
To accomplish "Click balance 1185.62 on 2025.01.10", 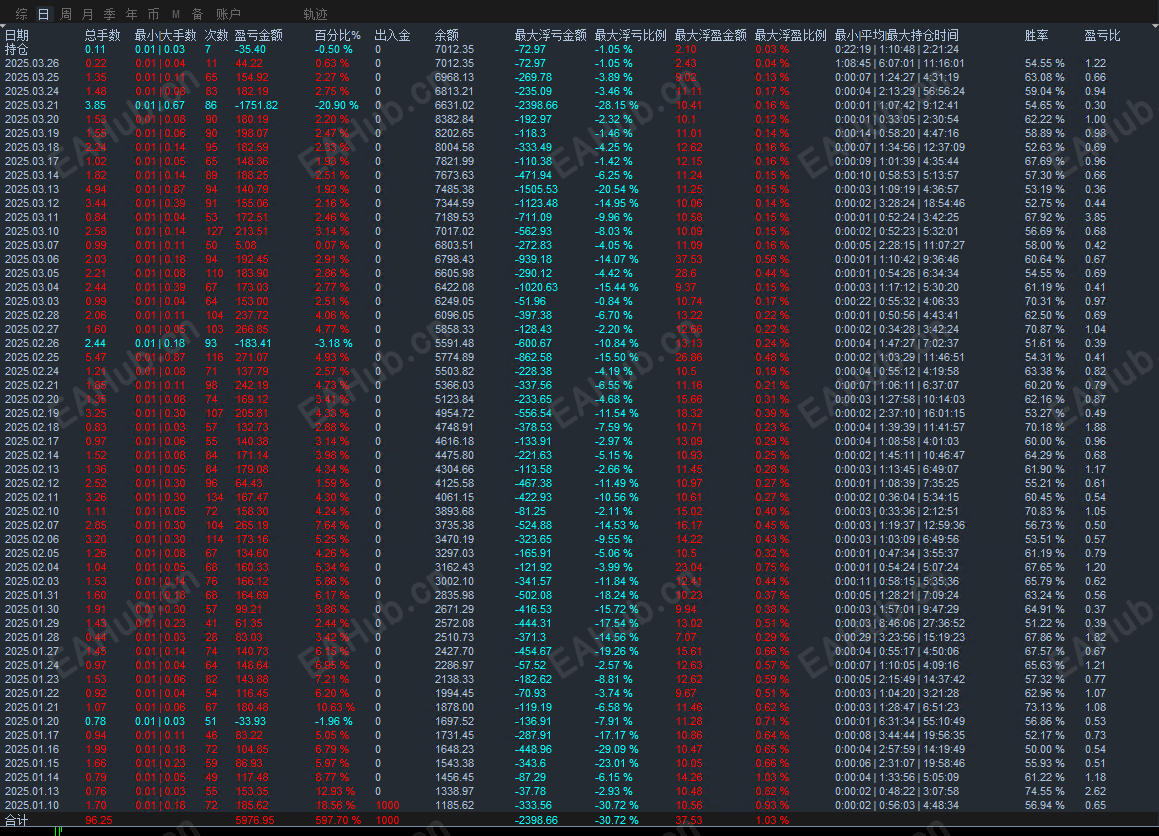I will coord(454,805).
